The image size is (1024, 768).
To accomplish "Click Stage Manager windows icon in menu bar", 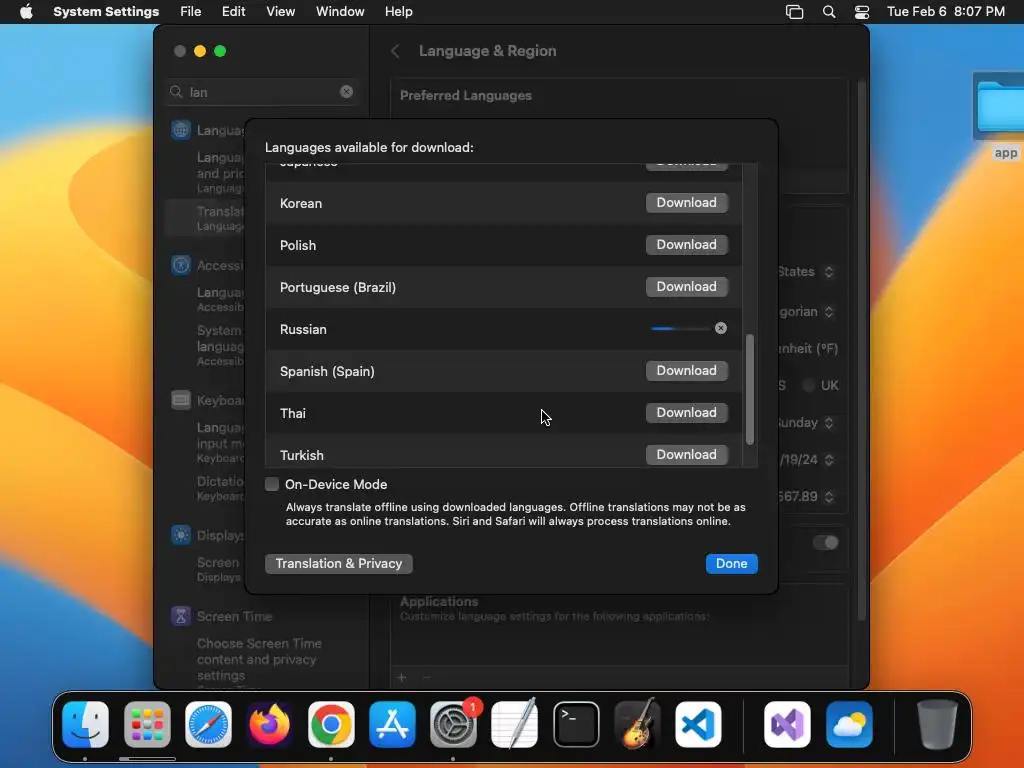I will [x=794, y=12].
